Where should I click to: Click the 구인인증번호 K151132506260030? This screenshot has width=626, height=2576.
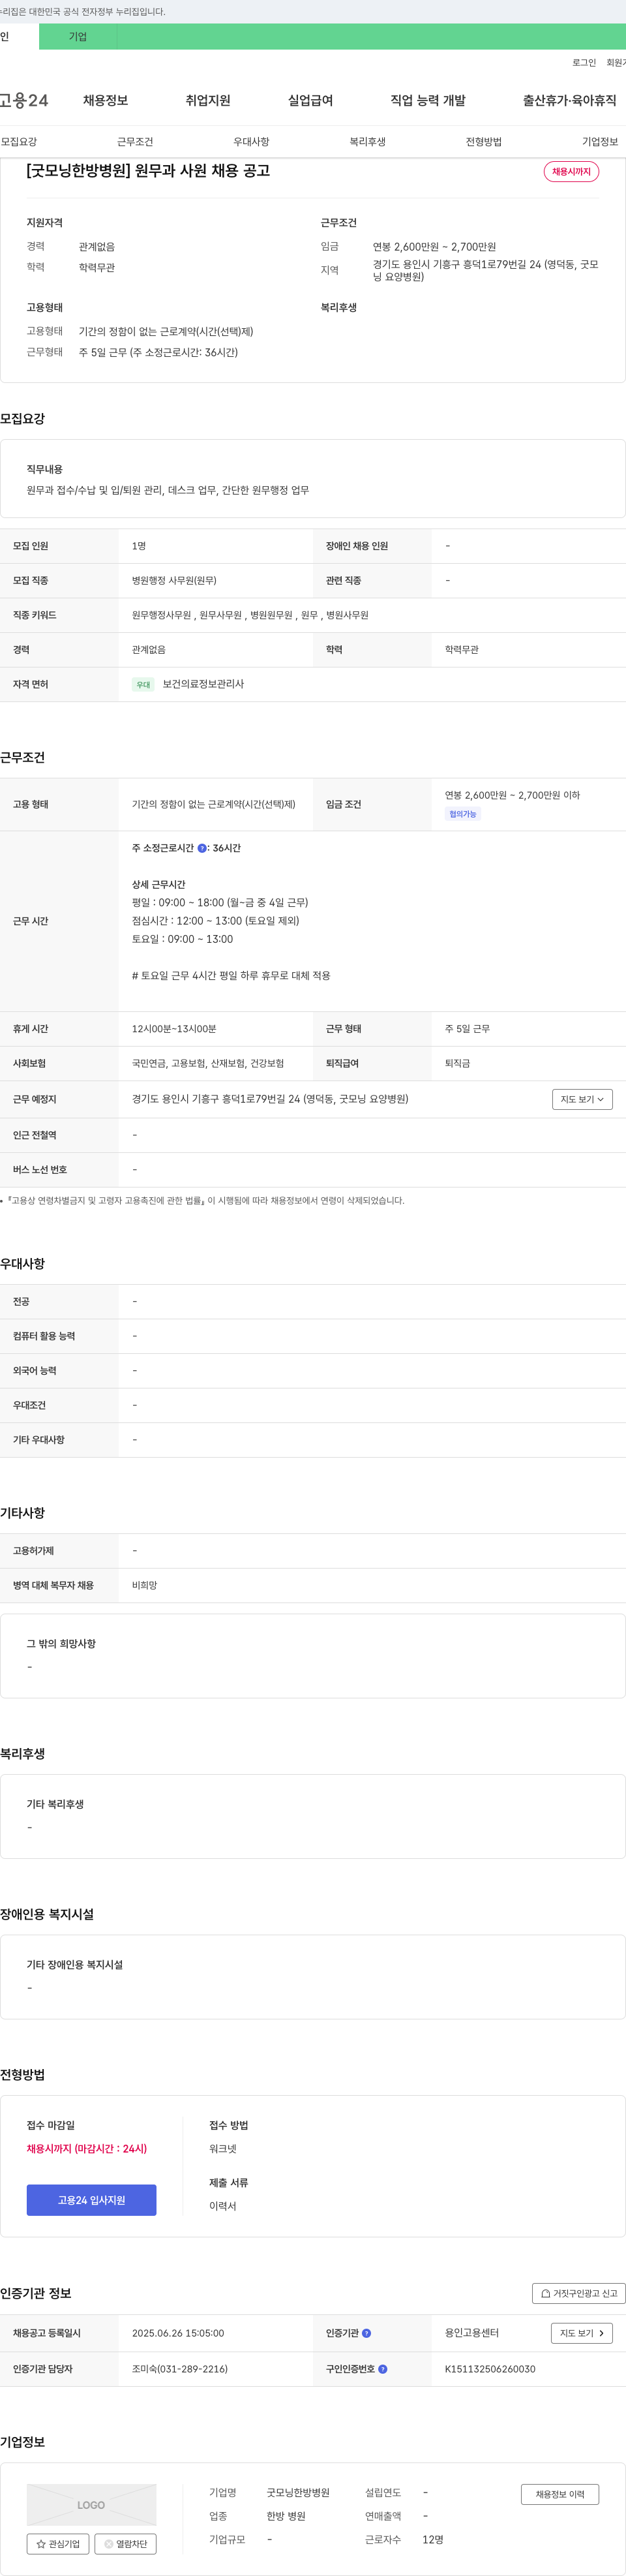click(x=490, y=2369)
